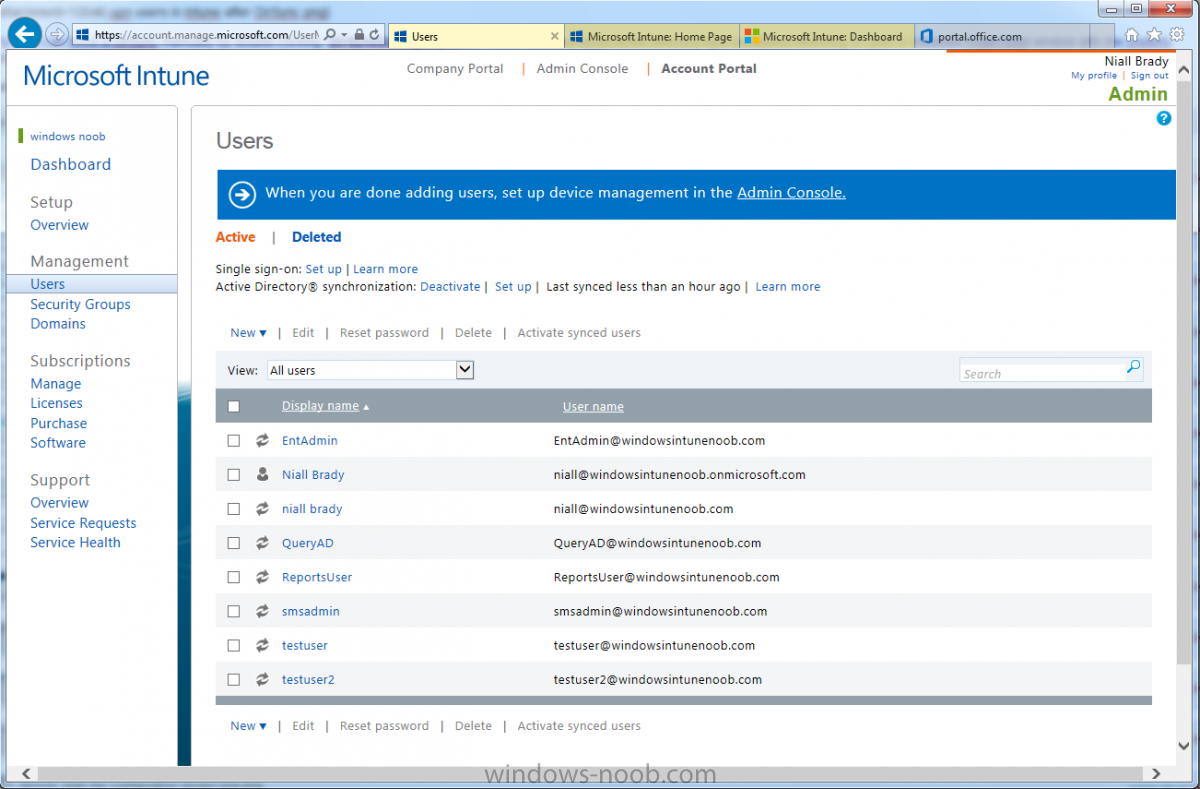Screen dimensions: 1200x789
Task: Open Service Health under Support
Action: (75, 542)
